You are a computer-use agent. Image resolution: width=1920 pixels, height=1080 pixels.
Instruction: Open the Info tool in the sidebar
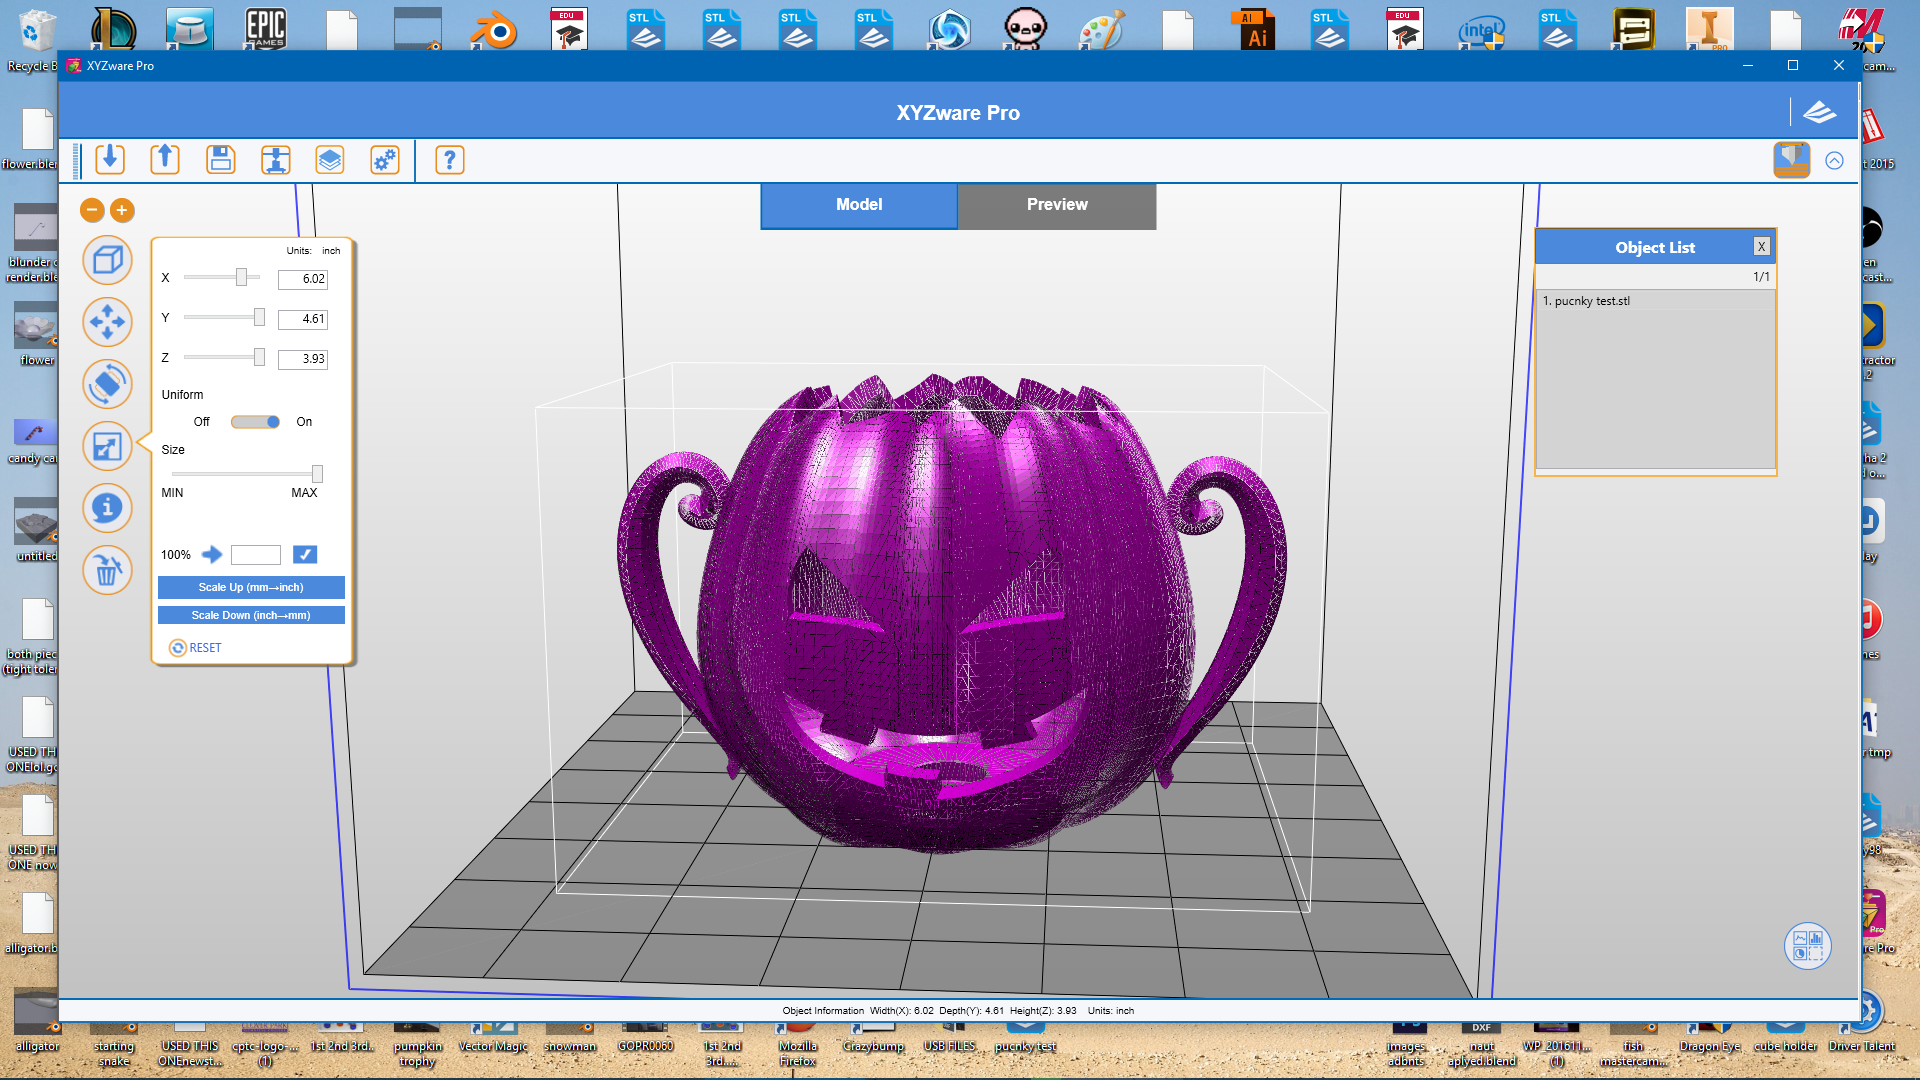107,508
